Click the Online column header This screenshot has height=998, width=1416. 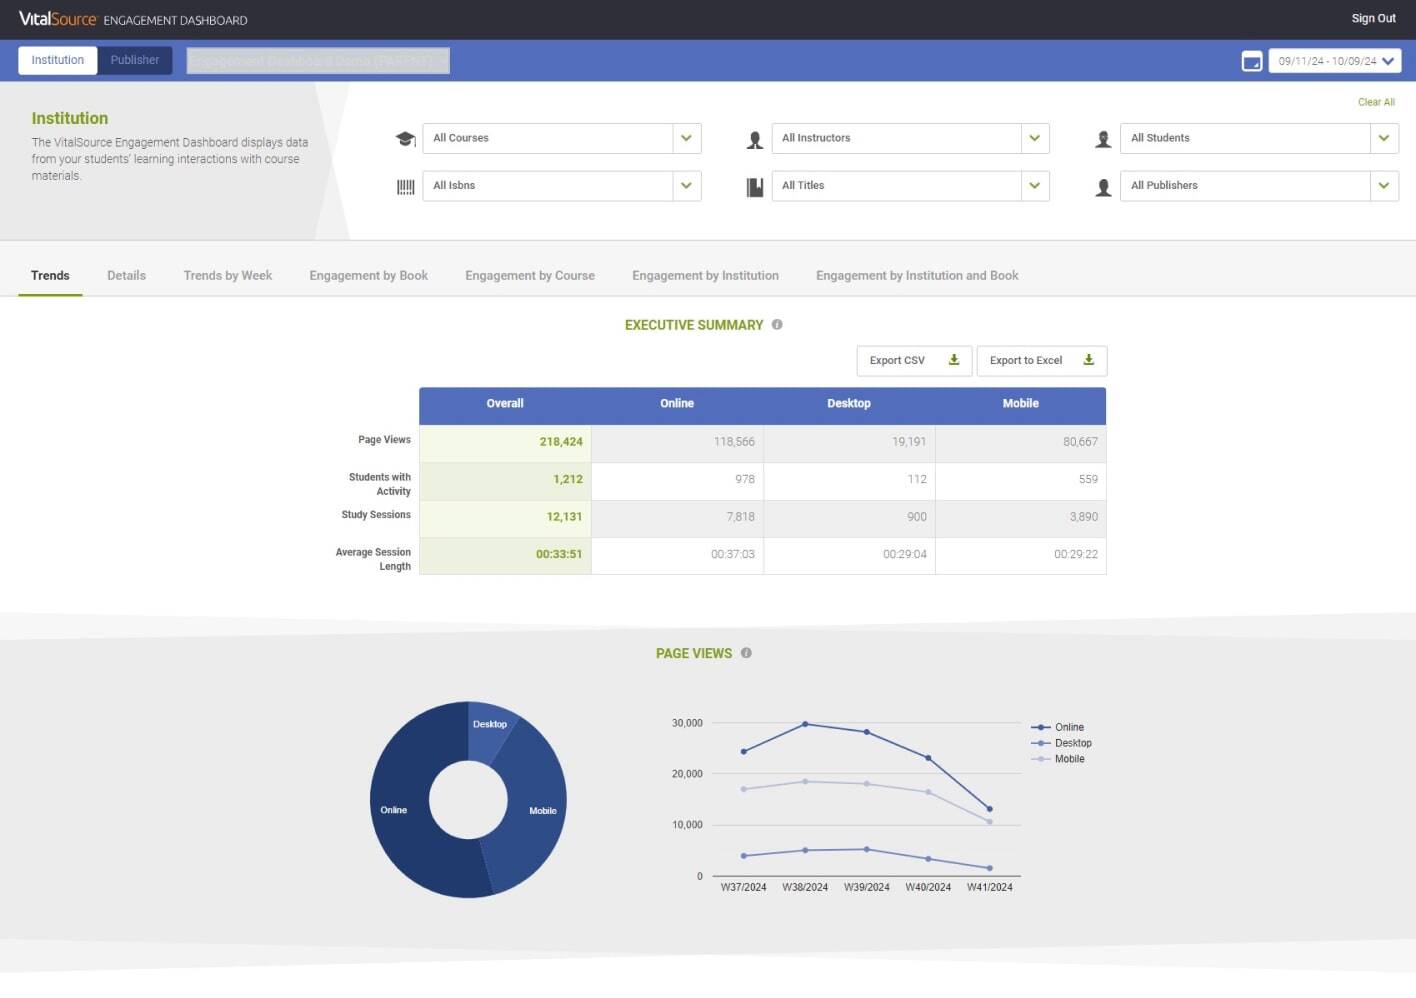[677, 404]
